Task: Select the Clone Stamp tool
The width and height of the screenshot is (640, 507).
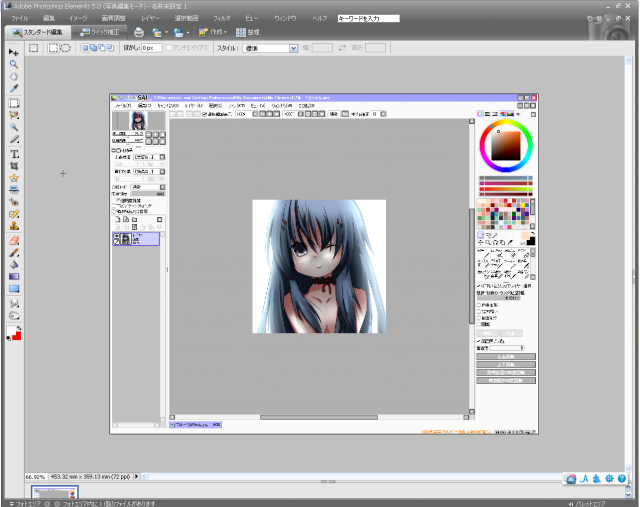Action: pos(14,226)
